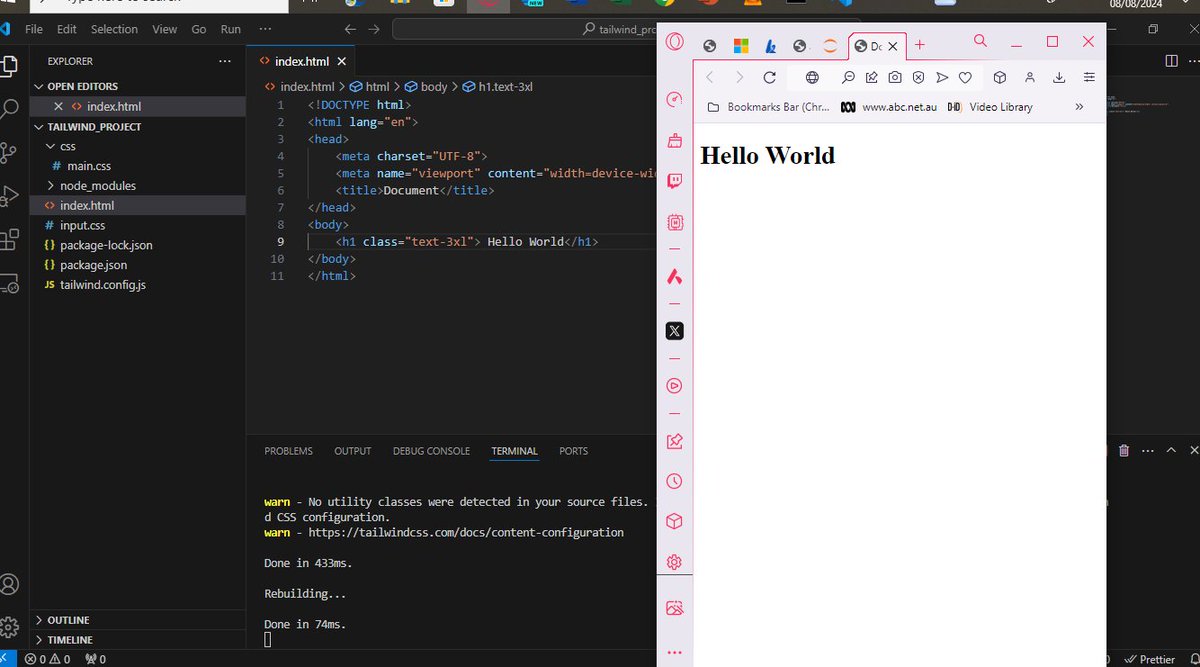Show more bookmarks with the double chevron
1200x667 pixels.
coord(1079,107)
